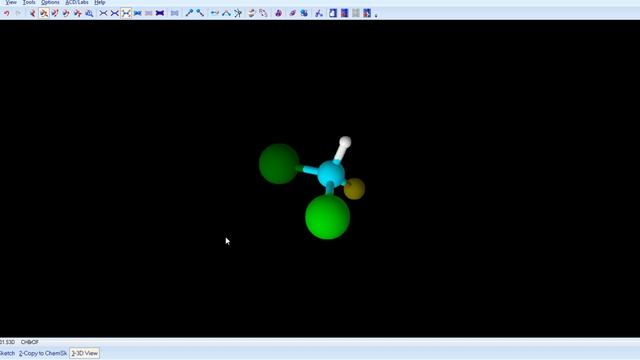Click the cyan central carbon atom
Screen dimensions: 640x360
(x=331, y=173)
